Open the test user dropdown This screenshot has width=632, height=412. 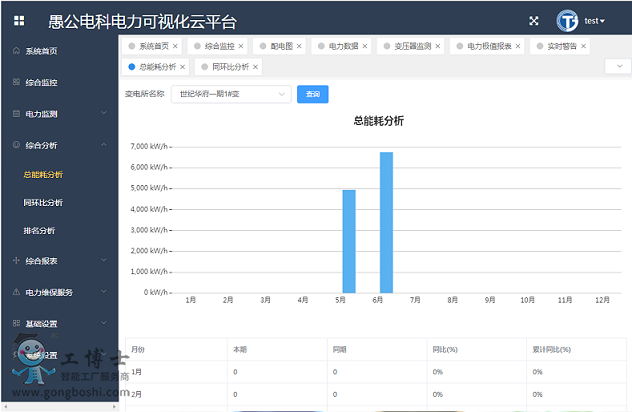tap(595, 21)
